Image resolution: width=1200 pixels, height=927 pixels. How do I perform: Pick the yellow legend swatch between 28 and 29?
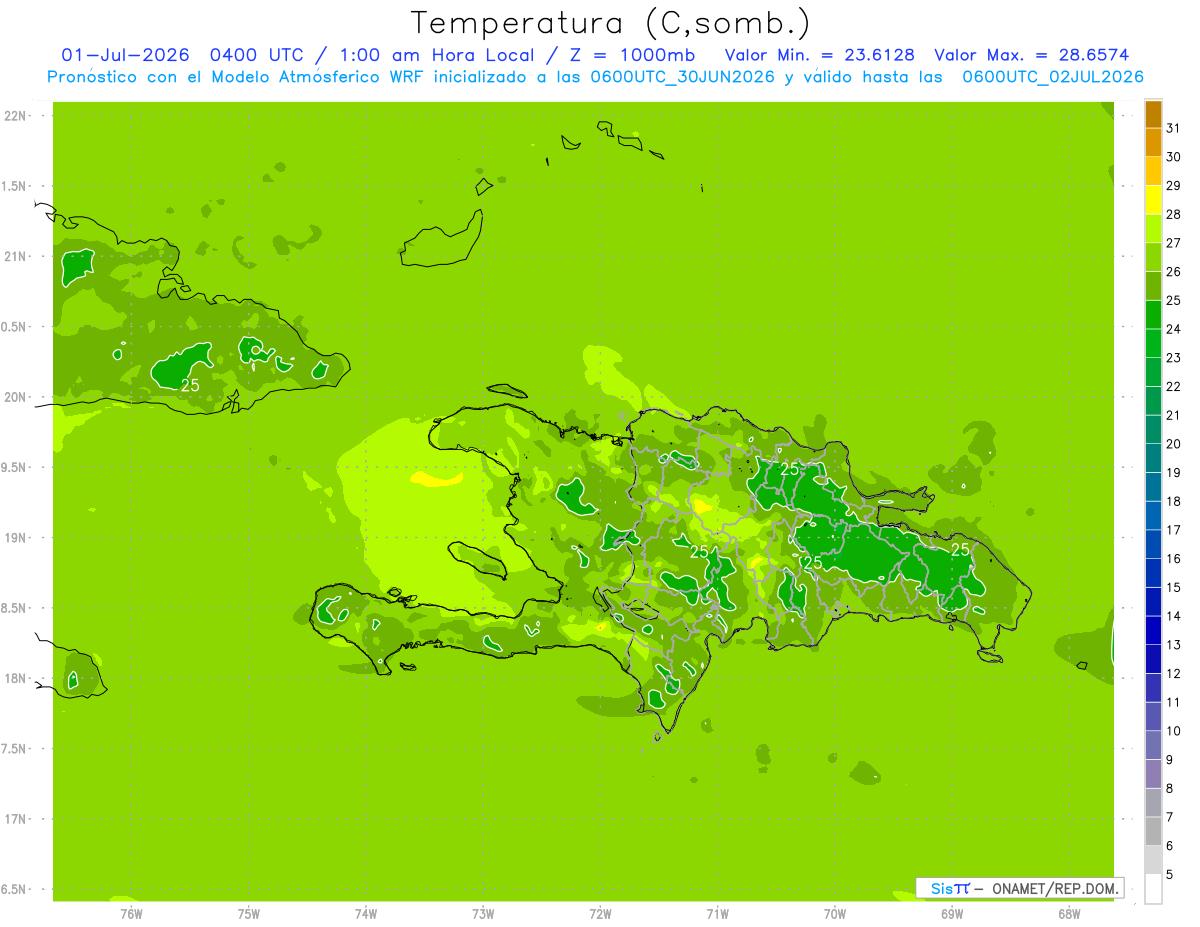[1153, 200]
